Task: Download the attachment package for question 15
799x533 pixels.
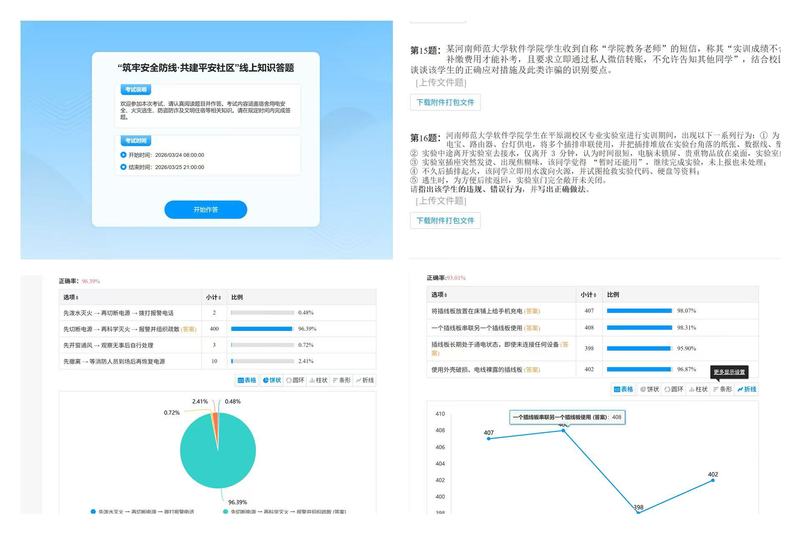Action: (x=446, y=102)
